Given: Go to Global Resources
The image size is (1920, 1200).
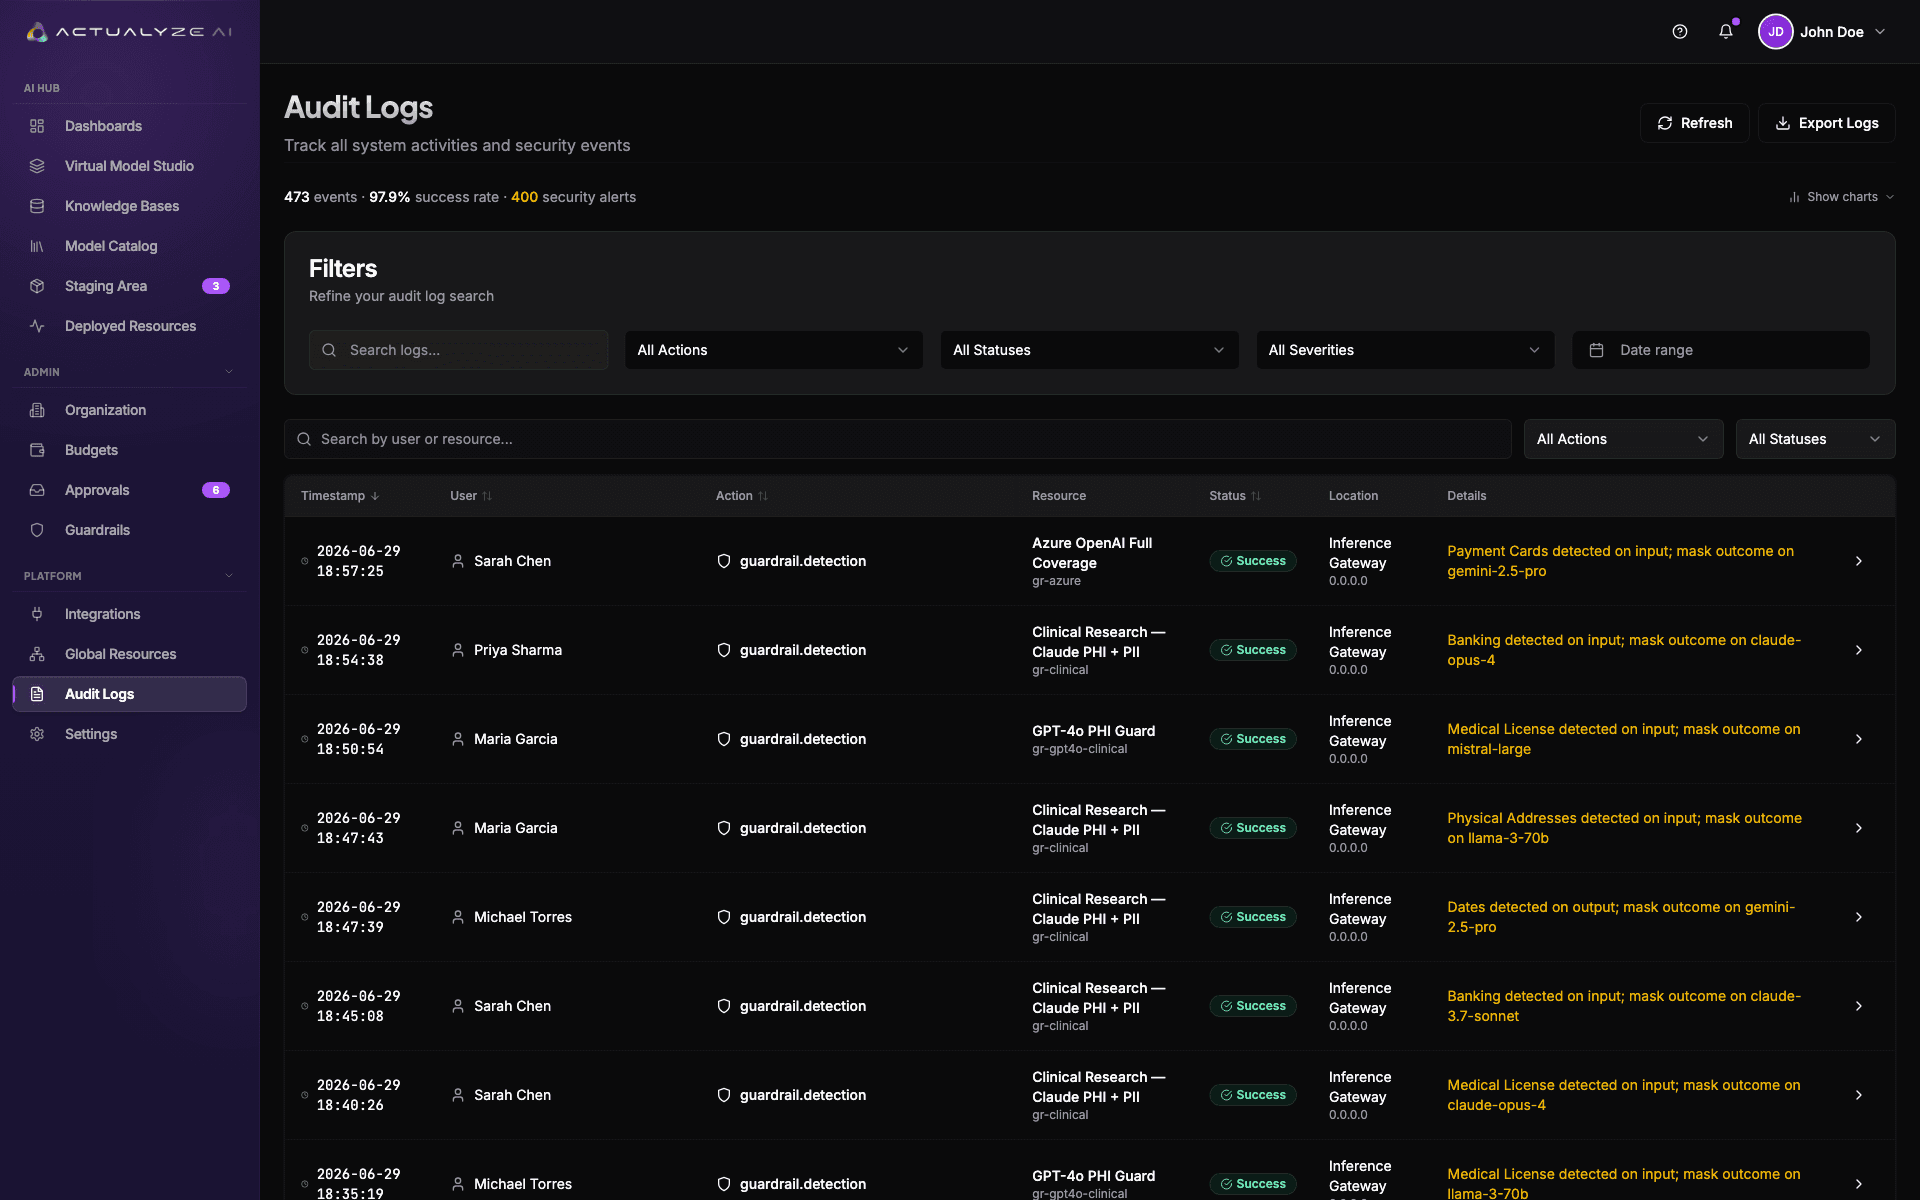Looking at the screenshot, I should click(x=129, y=654).
